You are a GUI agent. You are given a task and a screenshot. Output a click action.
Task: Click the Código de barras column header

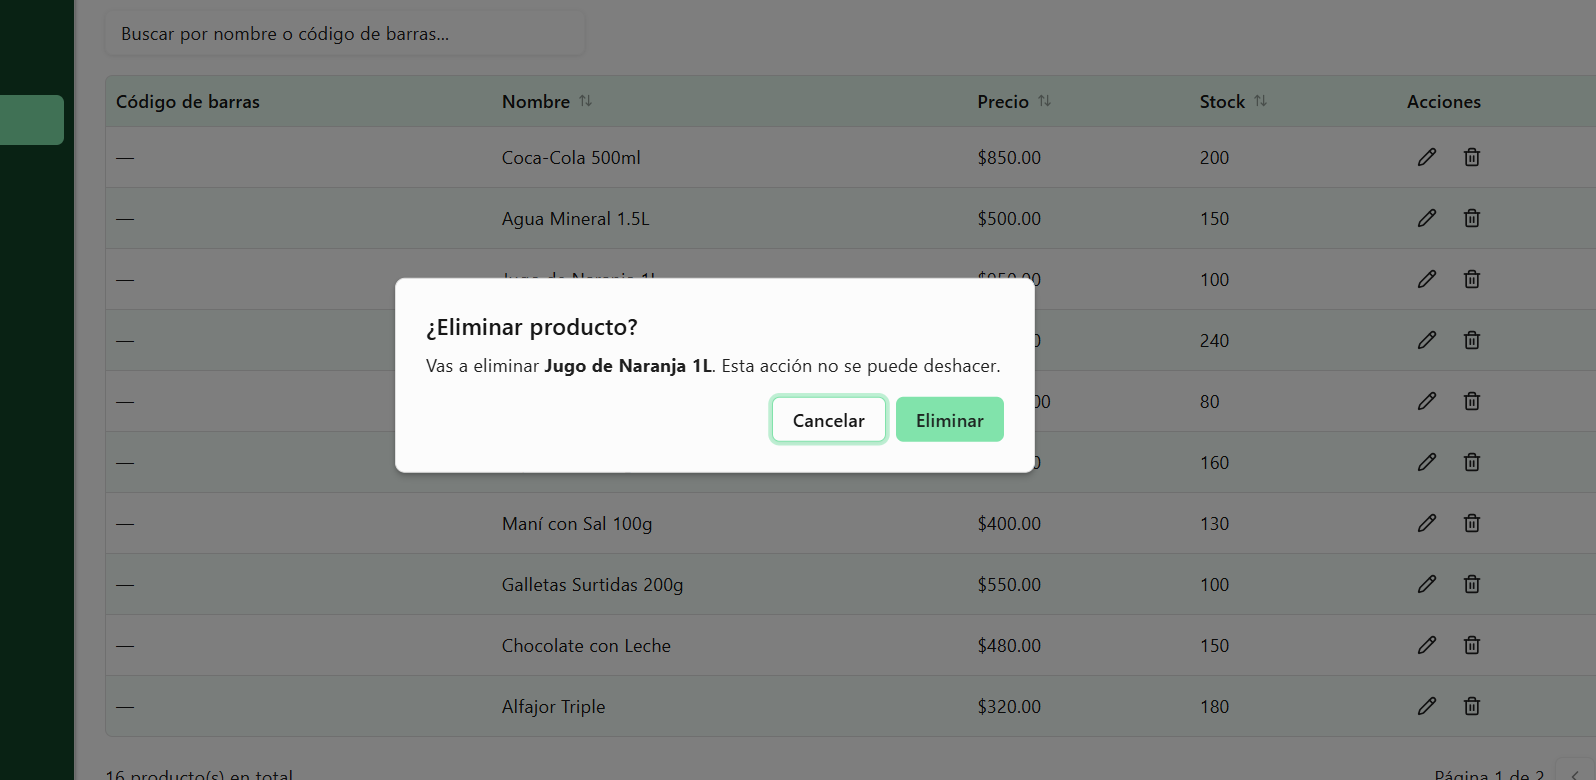click(x=188, y=102)
